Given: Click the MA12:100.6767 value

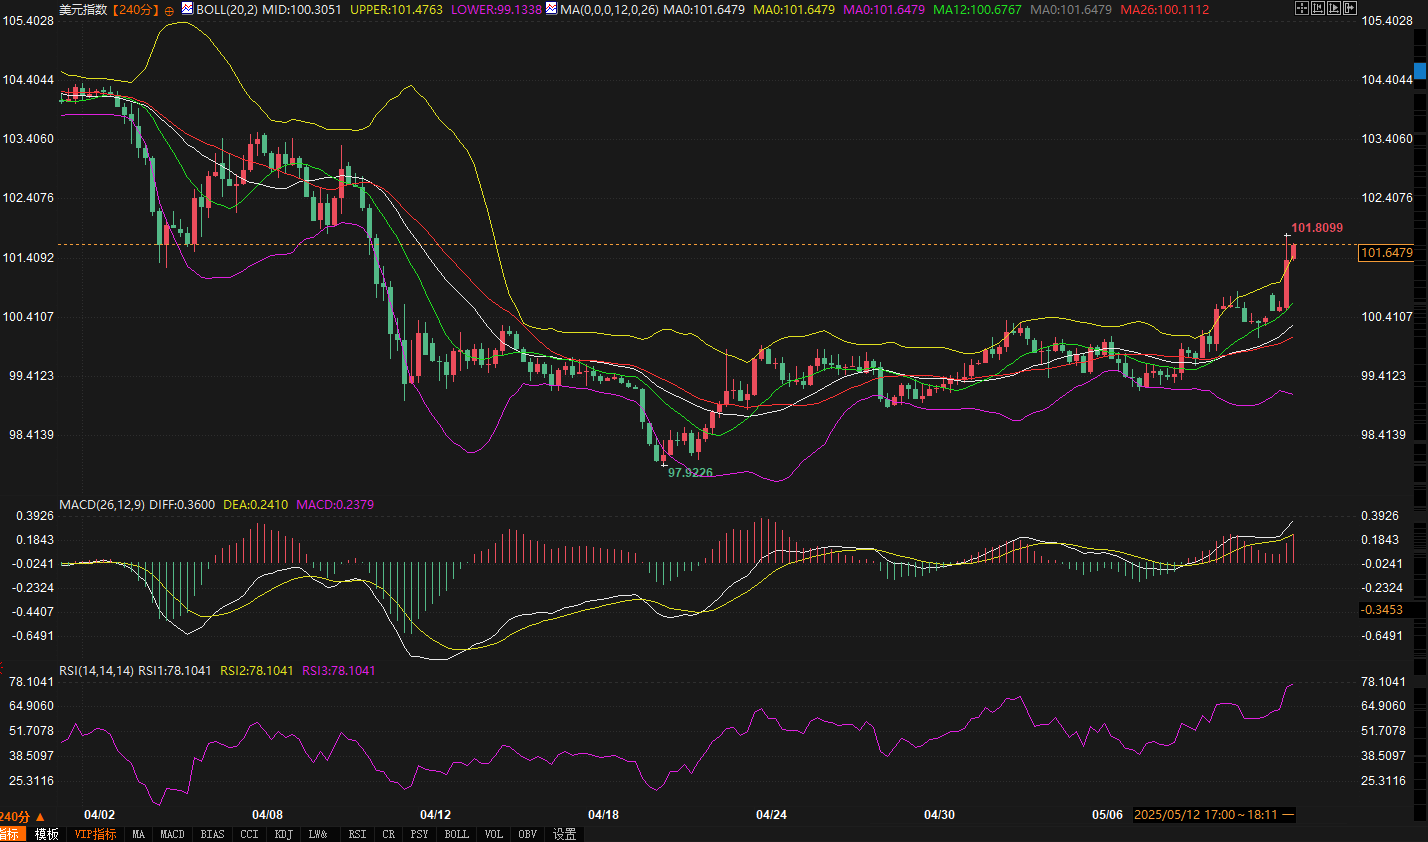Looking at the screenshot, I should point(977,9).
